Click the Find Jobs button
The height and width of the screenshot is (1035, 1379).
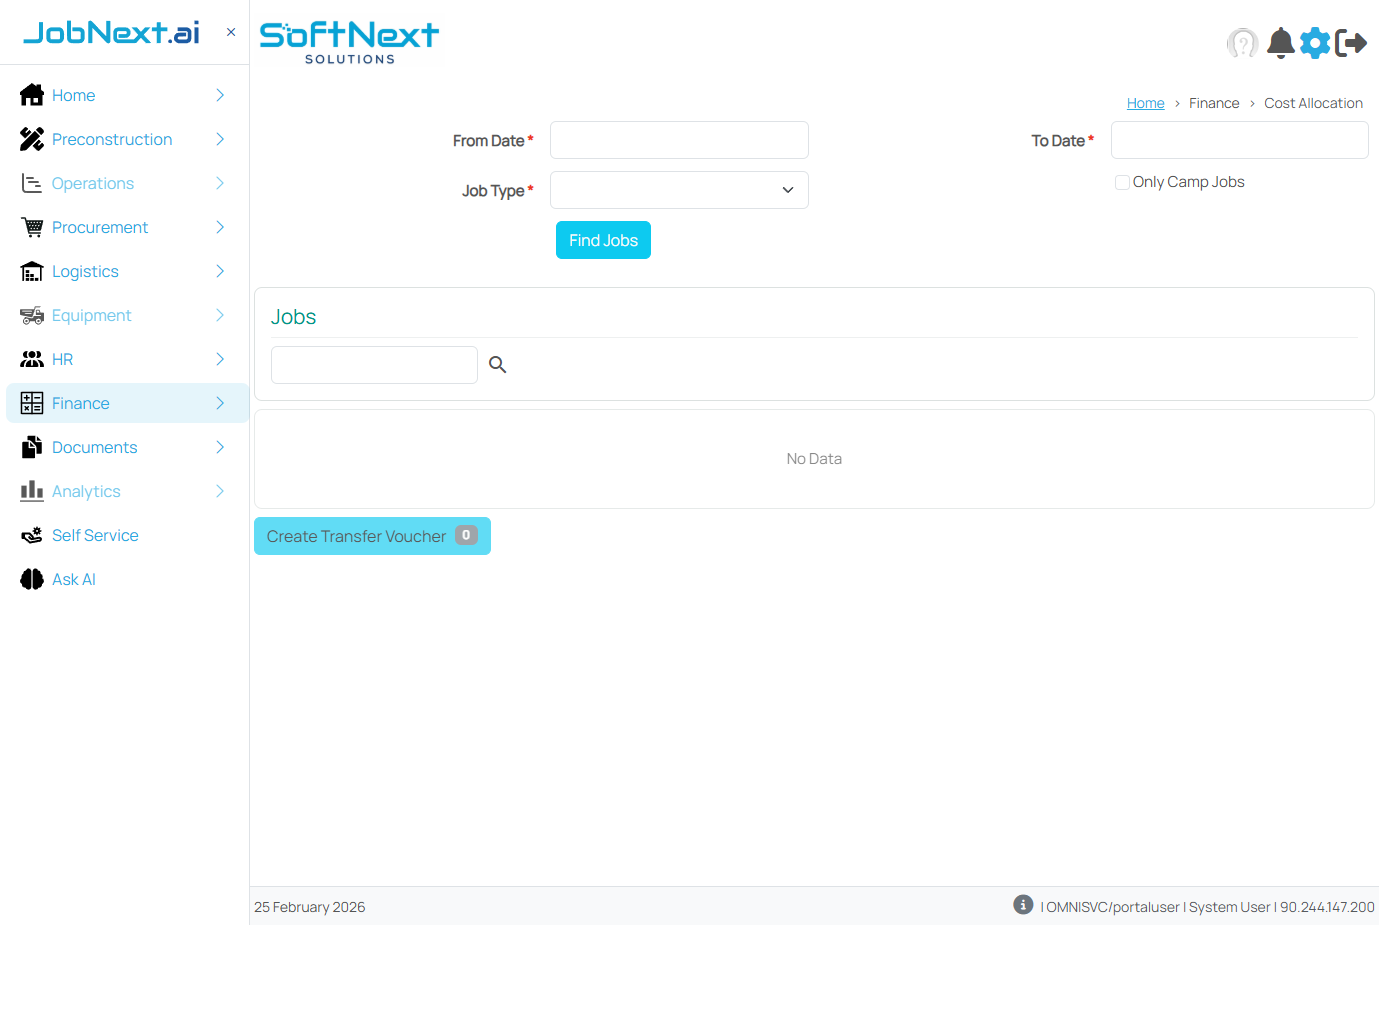(x=603, y=240)
